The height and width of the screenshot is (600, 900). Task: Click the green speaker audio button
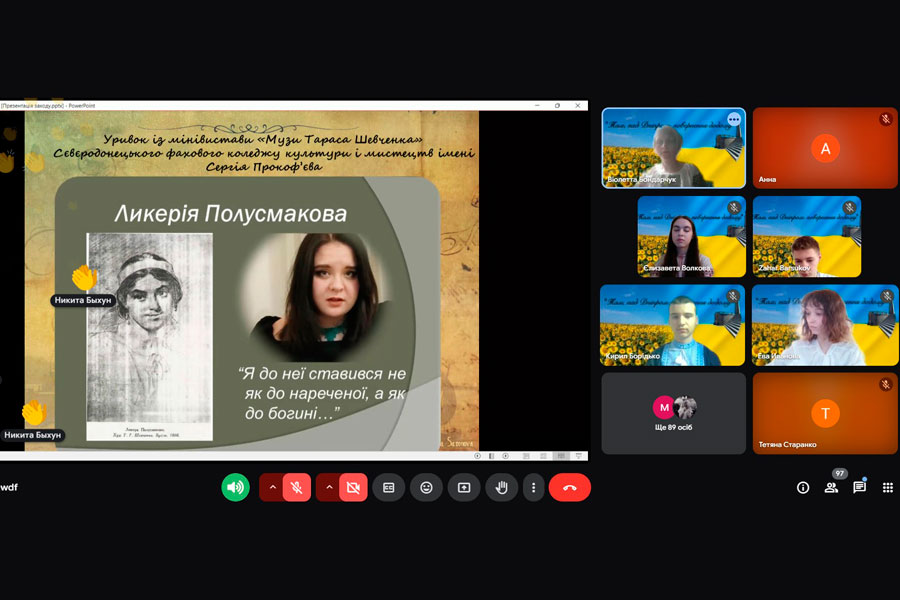235,487
